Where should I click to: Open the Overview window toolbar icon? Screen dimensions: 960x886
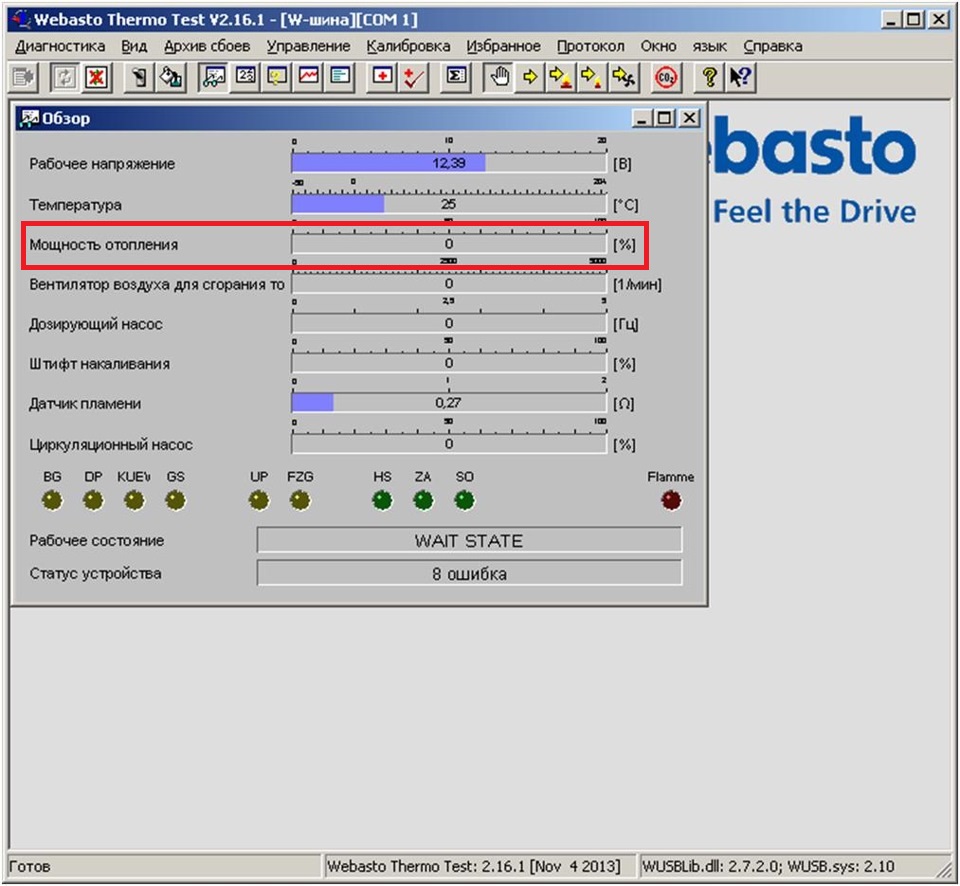click(214, 77)
